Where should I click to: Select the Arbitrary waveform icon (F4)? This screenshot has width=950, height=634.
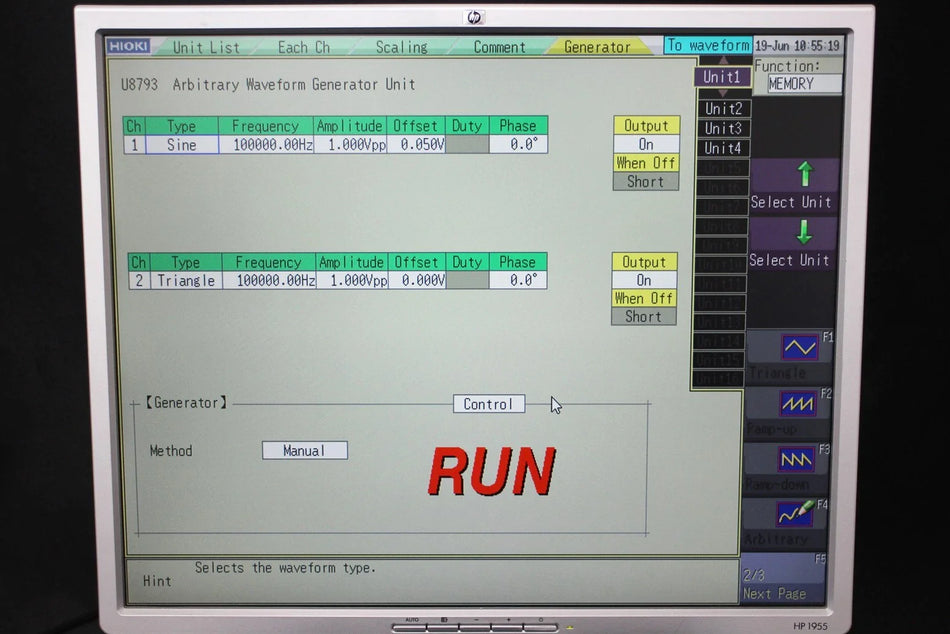point(794,515)
